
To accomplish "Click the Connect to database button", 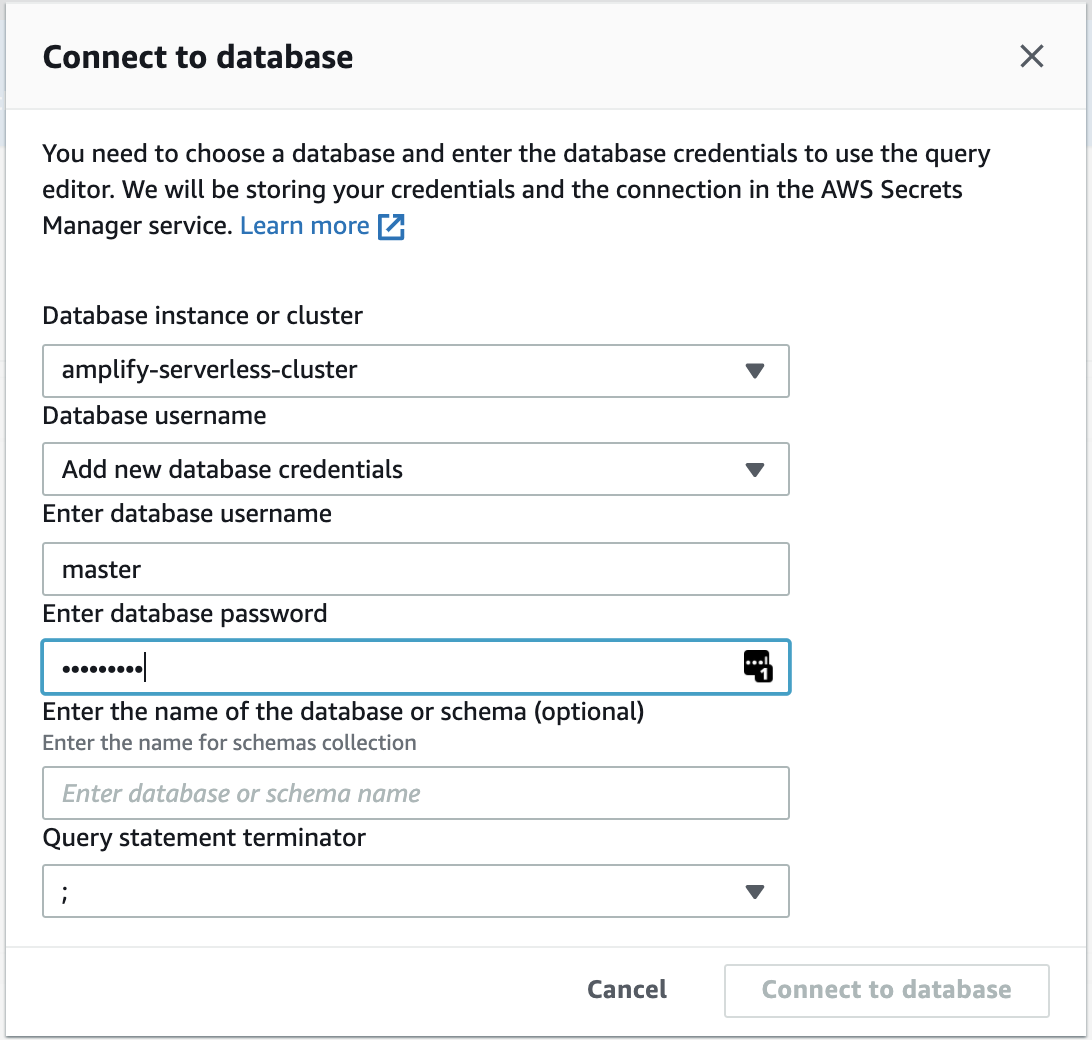I will [x=887, y=991].
